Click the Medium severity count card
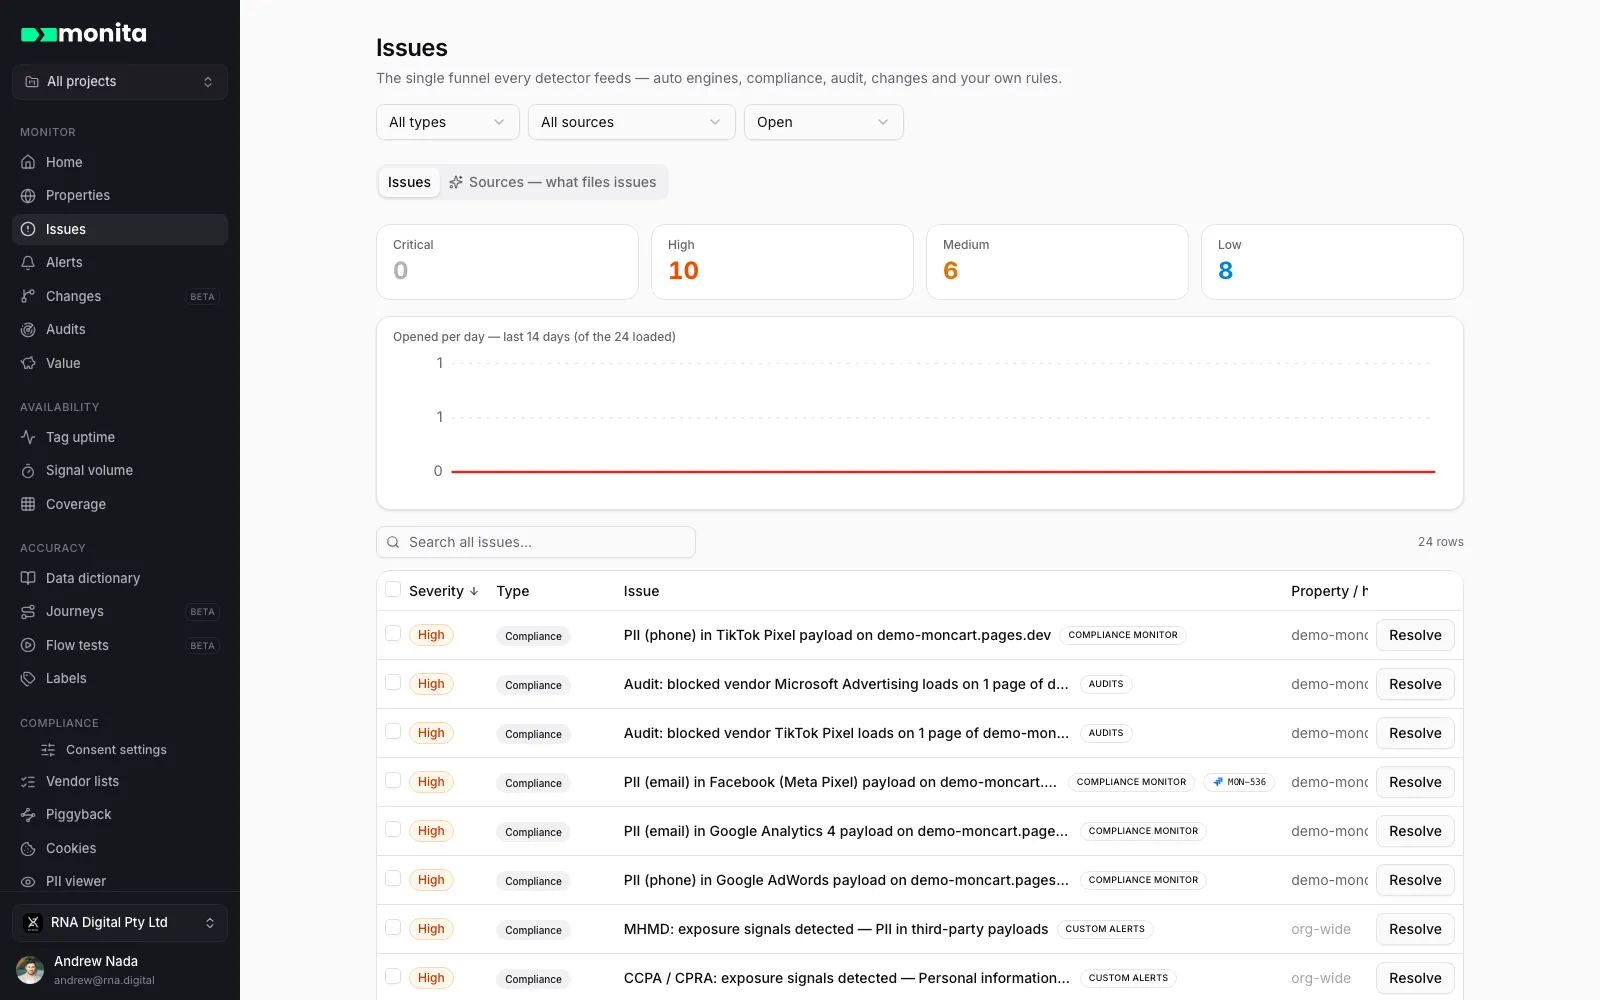This screenshot has width=1600, height=1000. tap(1057, 262)
